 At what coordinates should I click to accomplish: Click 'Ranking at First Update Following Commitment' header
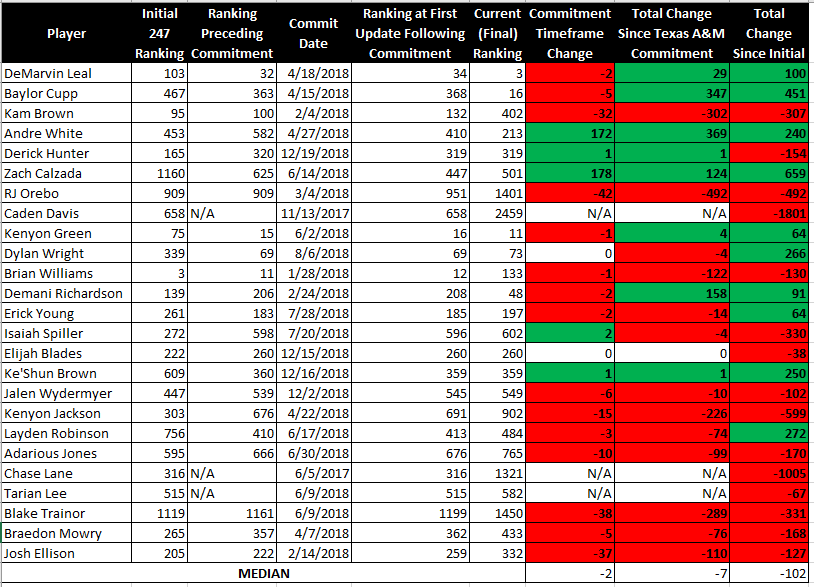pos(410,33)
